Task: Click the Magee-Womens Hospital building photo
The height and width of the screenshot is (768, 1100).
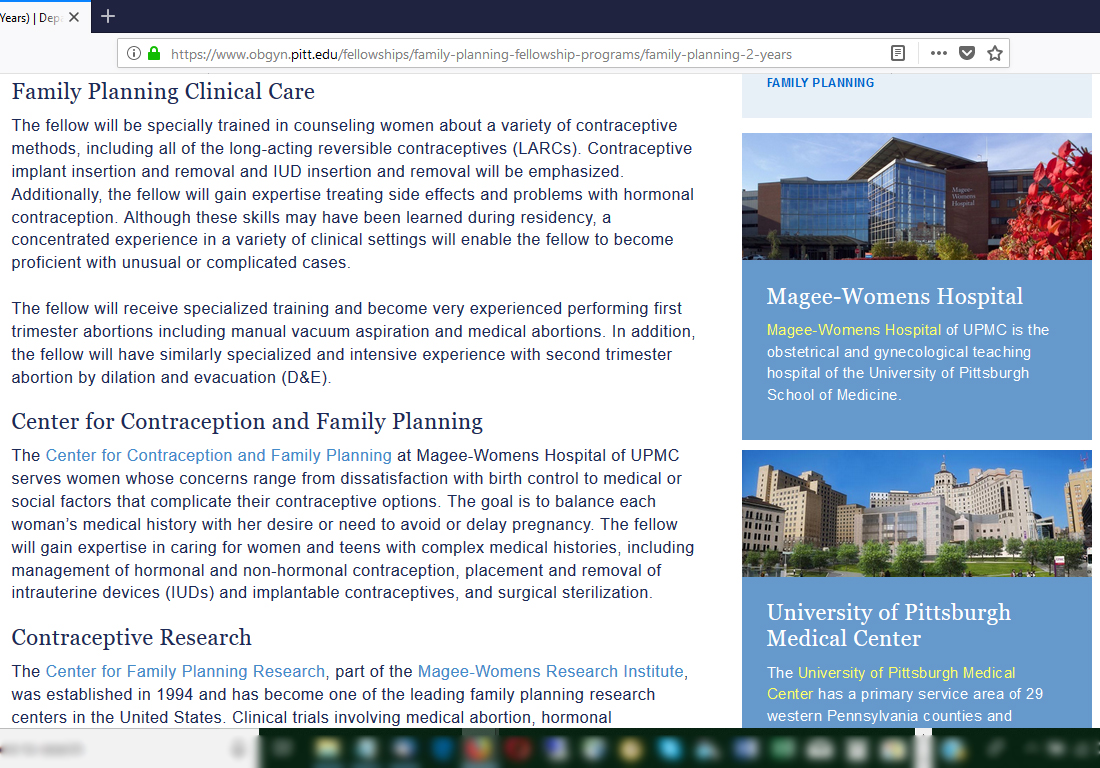Action: pos(917,196)
